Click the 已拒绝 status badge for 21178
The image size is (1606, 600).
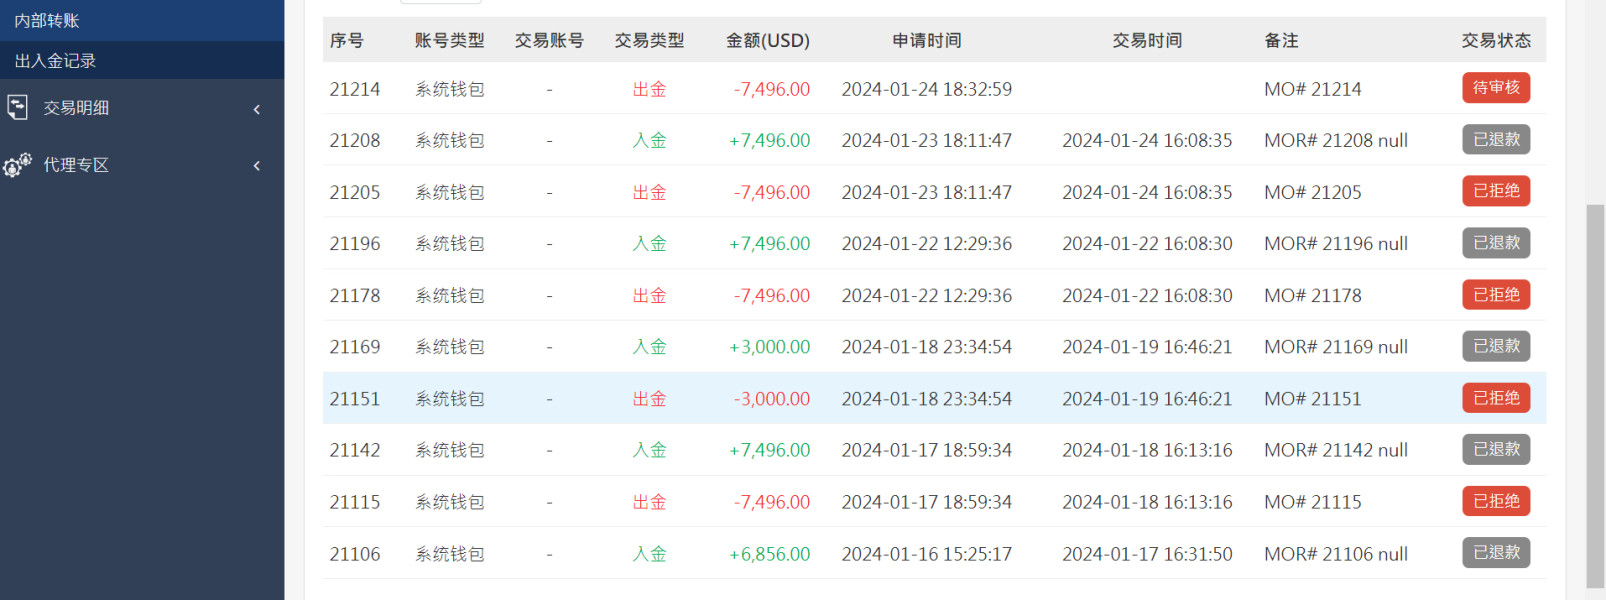[1496, 295]
